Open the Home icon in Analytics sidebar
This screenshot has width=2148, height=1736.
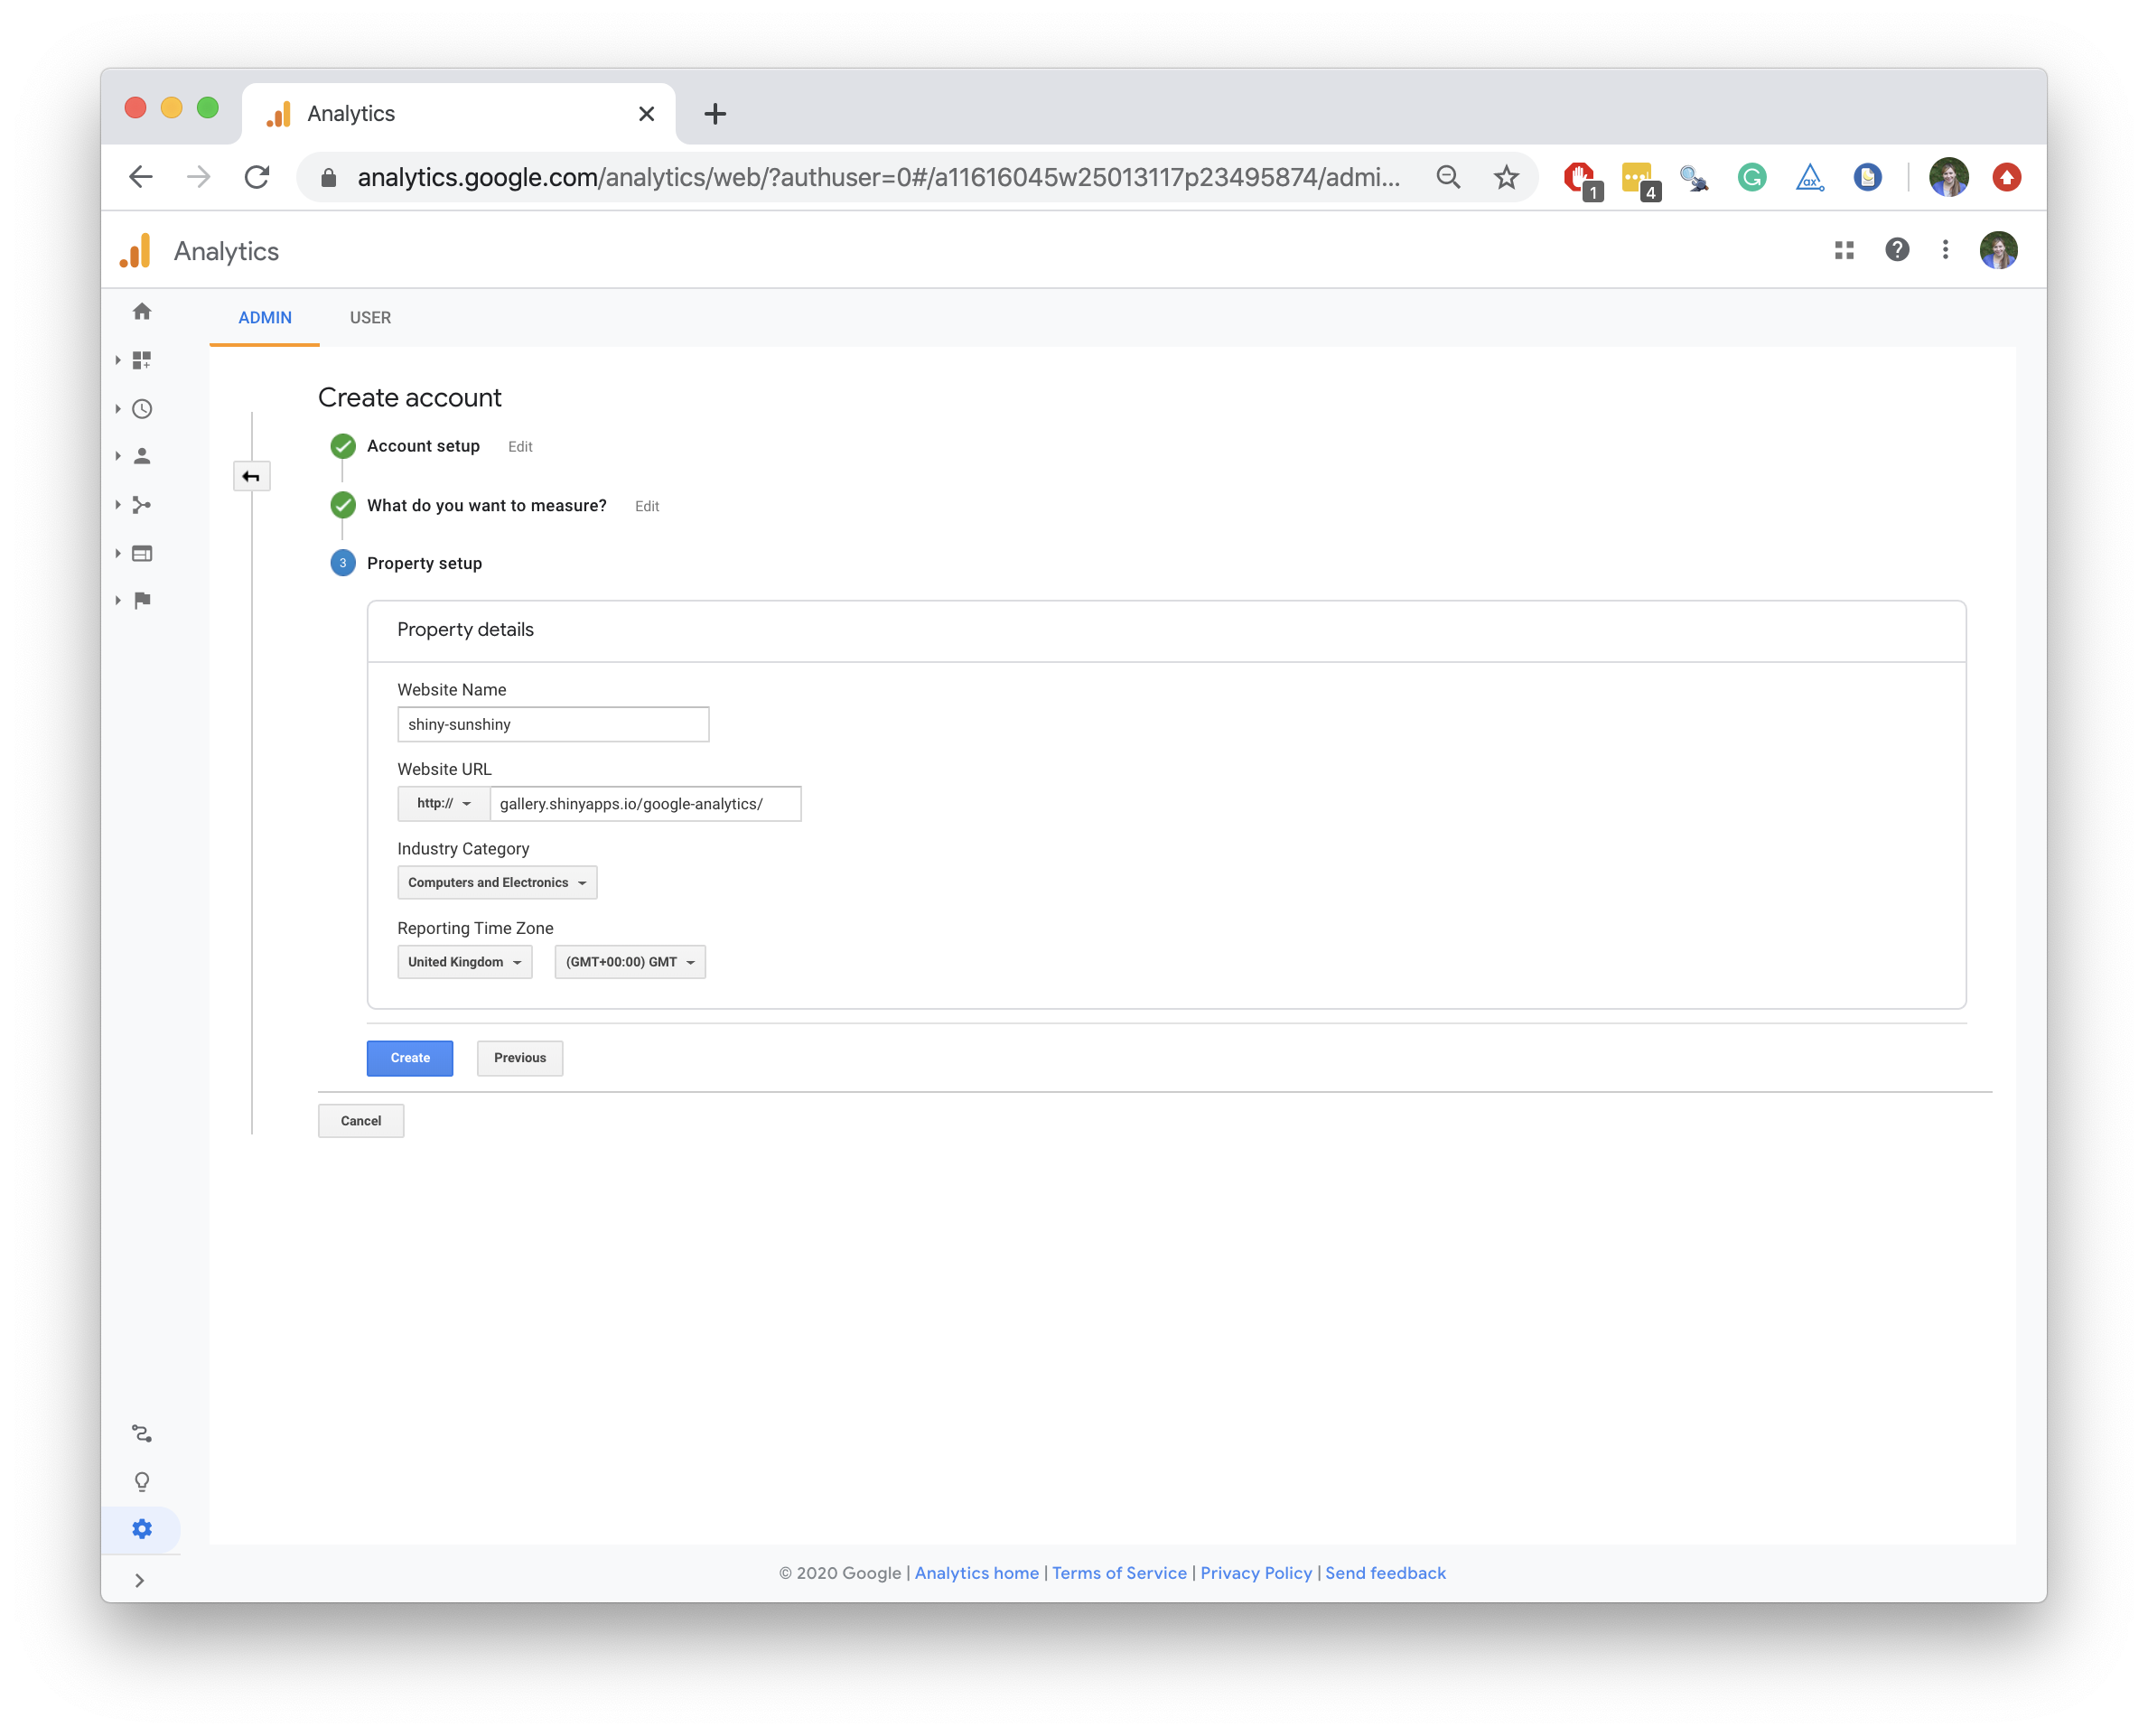[142, 312]
